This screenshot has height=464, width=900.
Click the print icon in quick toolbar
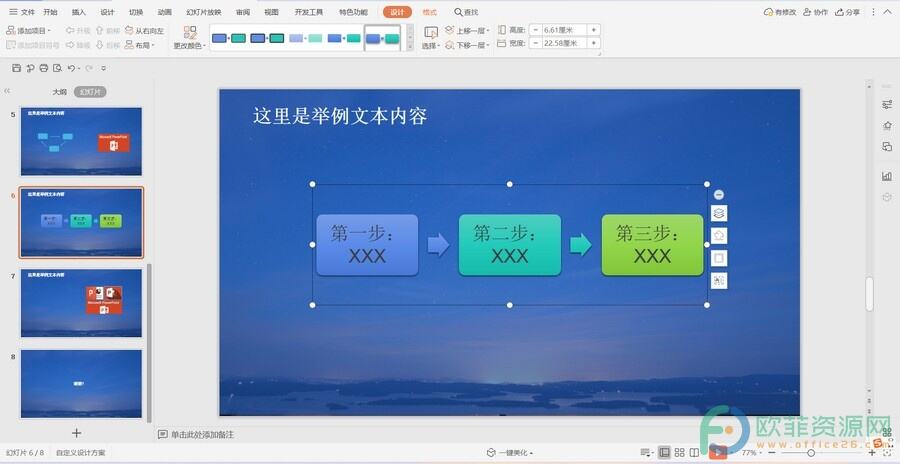(x=44, y=68)
